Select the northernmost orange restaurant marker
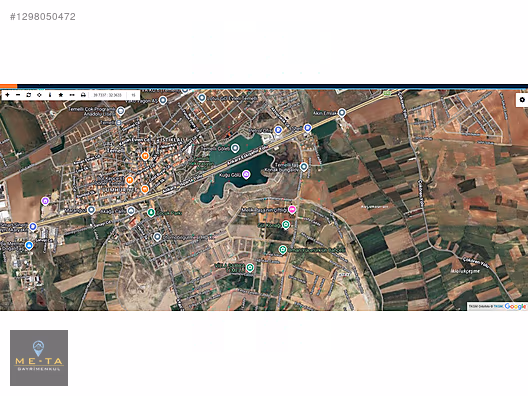Screen dimensions: 528x396 pos(145,156)
